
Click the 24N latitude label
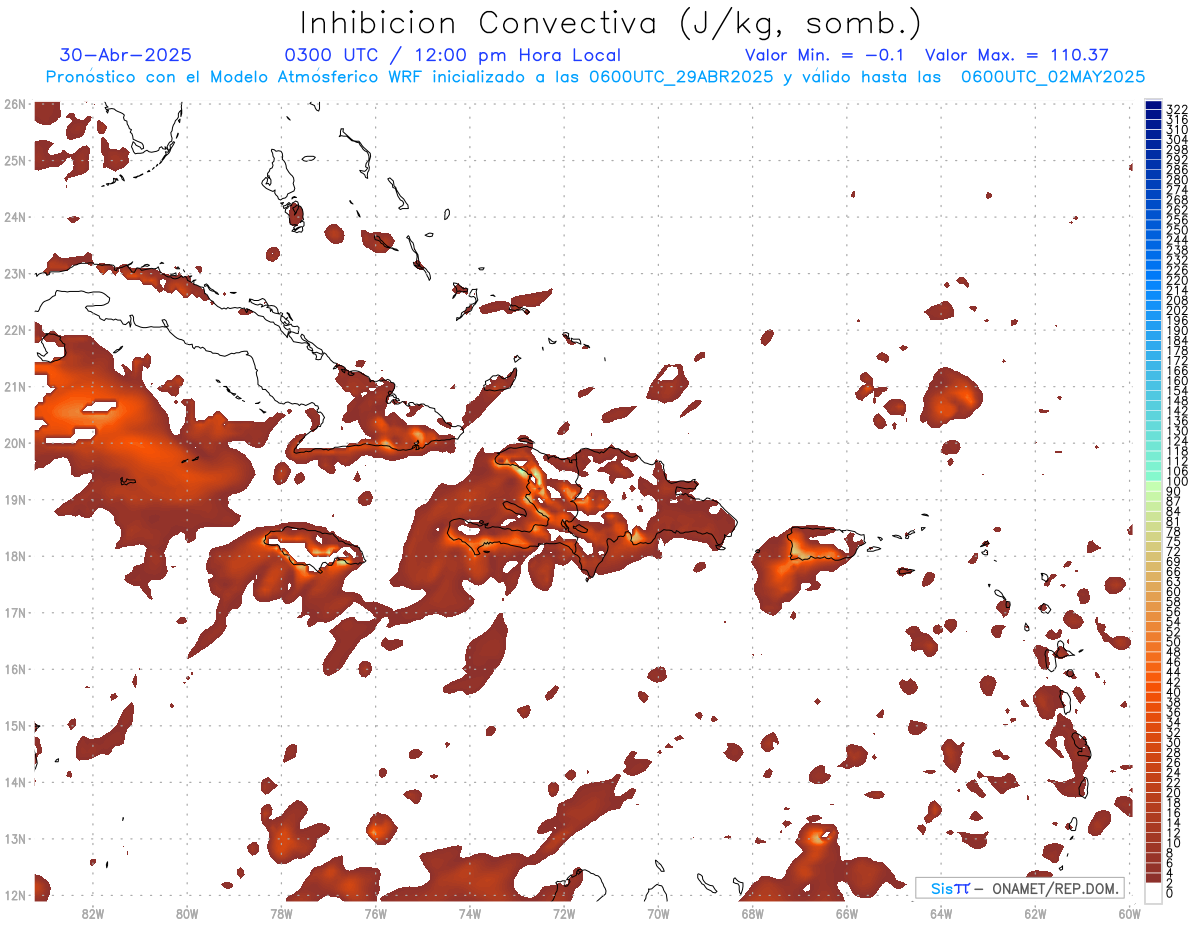[x=14, y=217]
